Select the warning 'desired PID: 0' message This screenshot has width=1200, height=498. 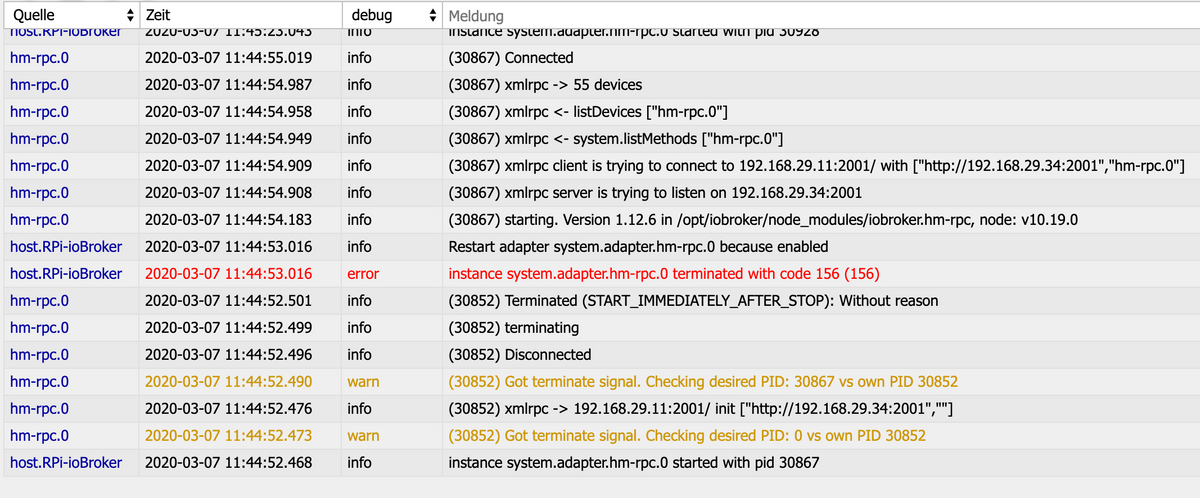[687, 436]
